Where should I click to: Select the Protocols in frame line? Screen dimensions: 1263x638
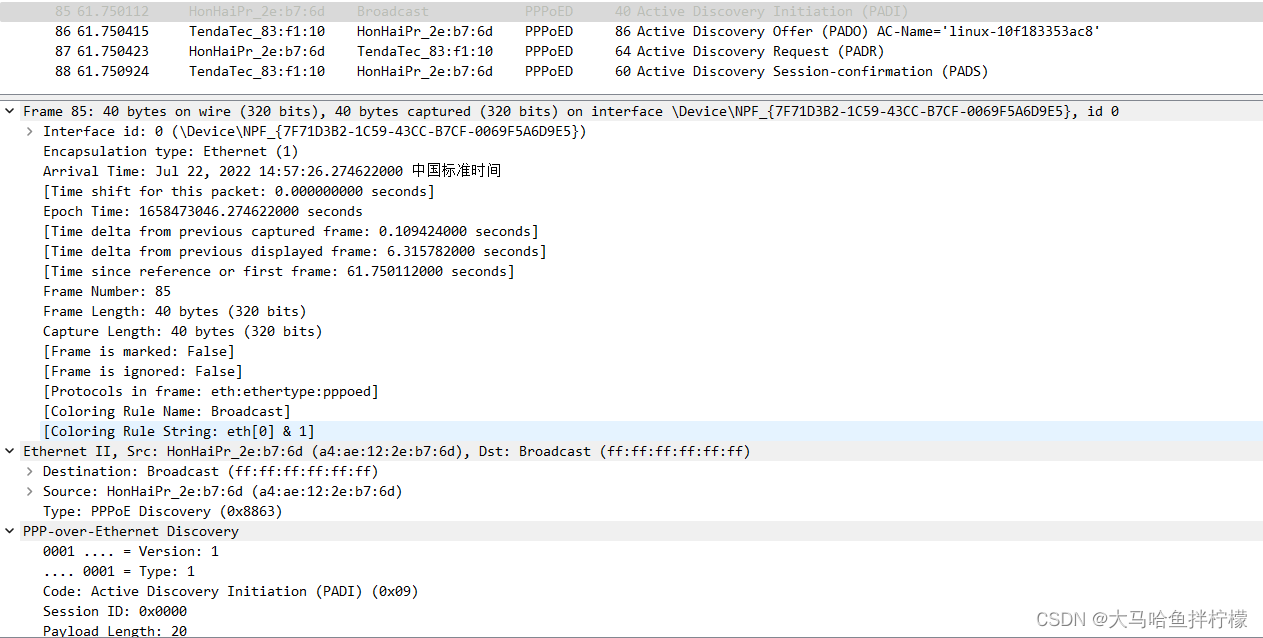210,392
